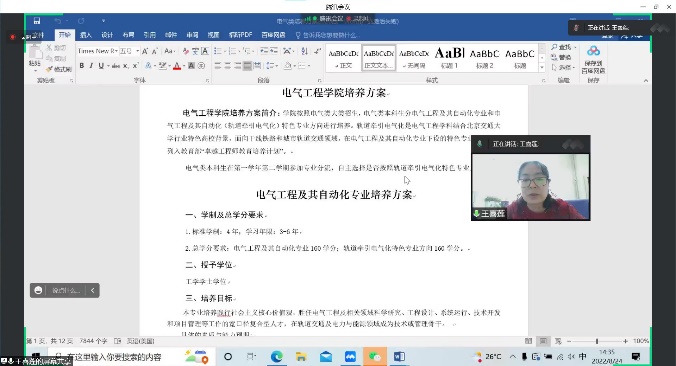Viewport: 676px width, 366px height.
Task: Click the emoji face icon in chat bar
Action: click(x=38, y=290)
